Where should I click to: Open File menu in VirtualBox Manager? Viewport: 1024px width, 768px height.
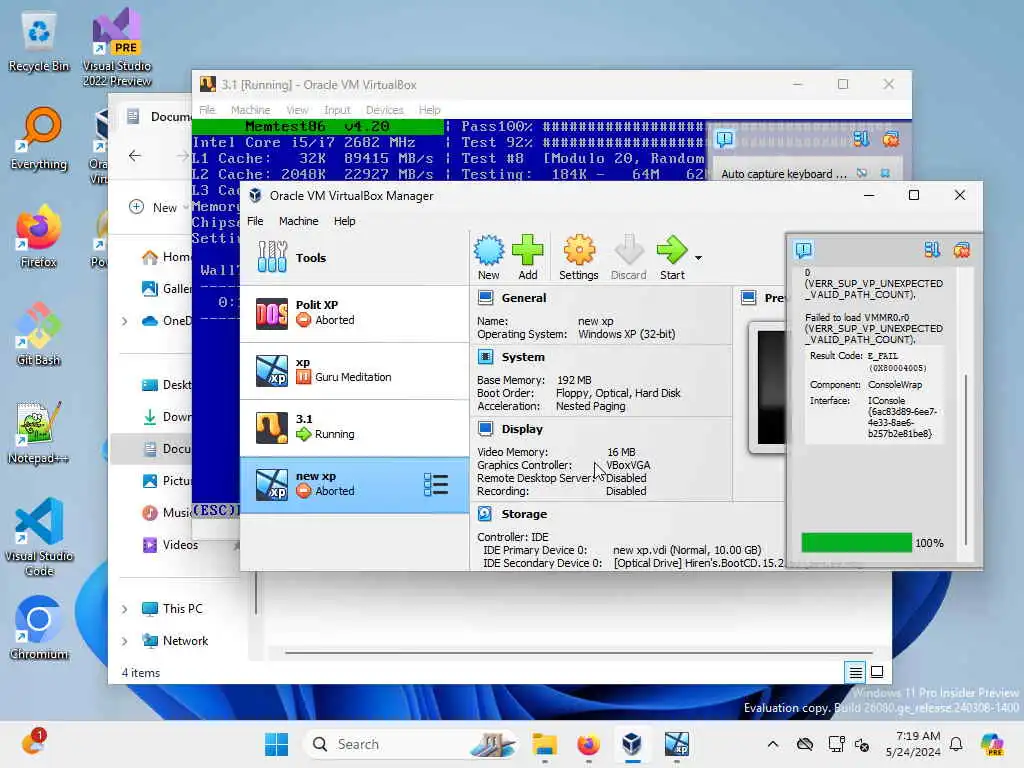[255, 221]
